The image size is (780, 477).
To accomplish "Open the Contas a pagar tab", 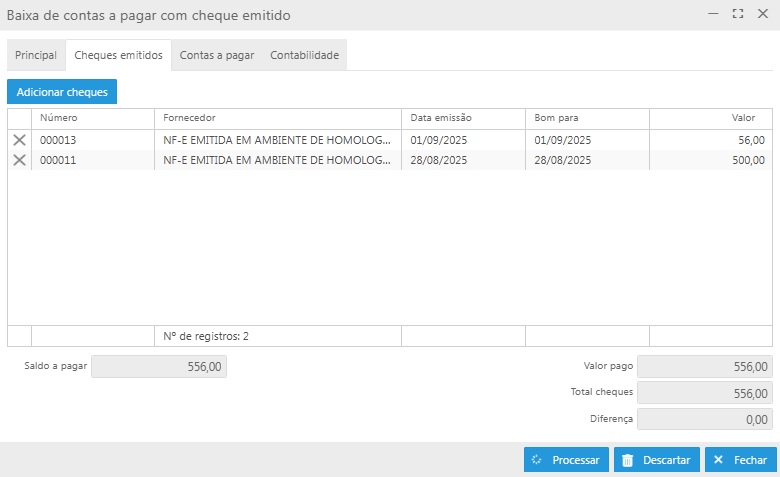I will [217, 55].
